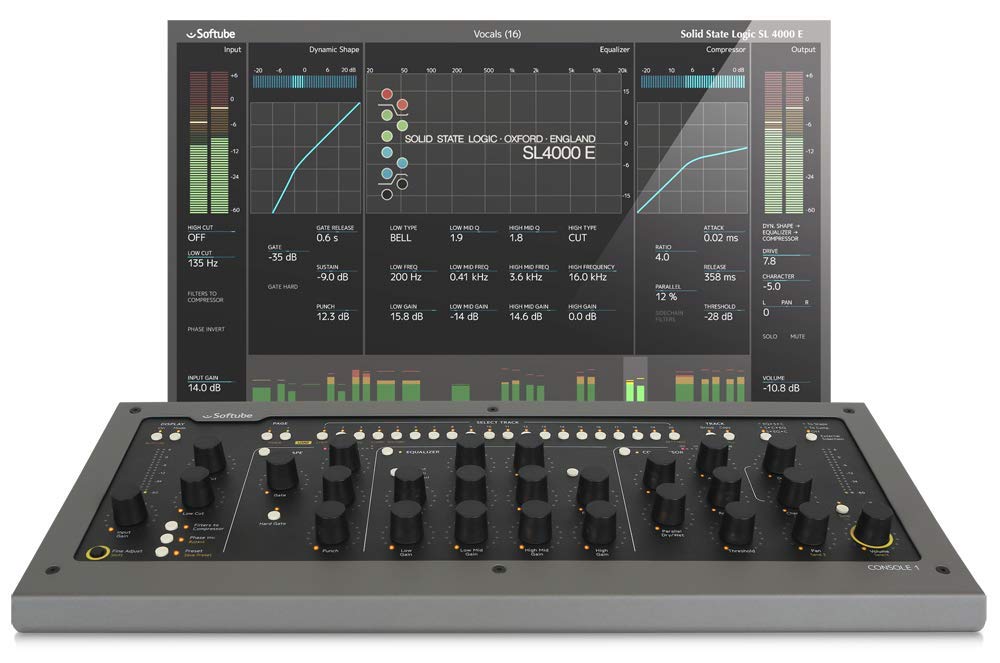Enable Phase Invert on the input section

tap(206, 329)
